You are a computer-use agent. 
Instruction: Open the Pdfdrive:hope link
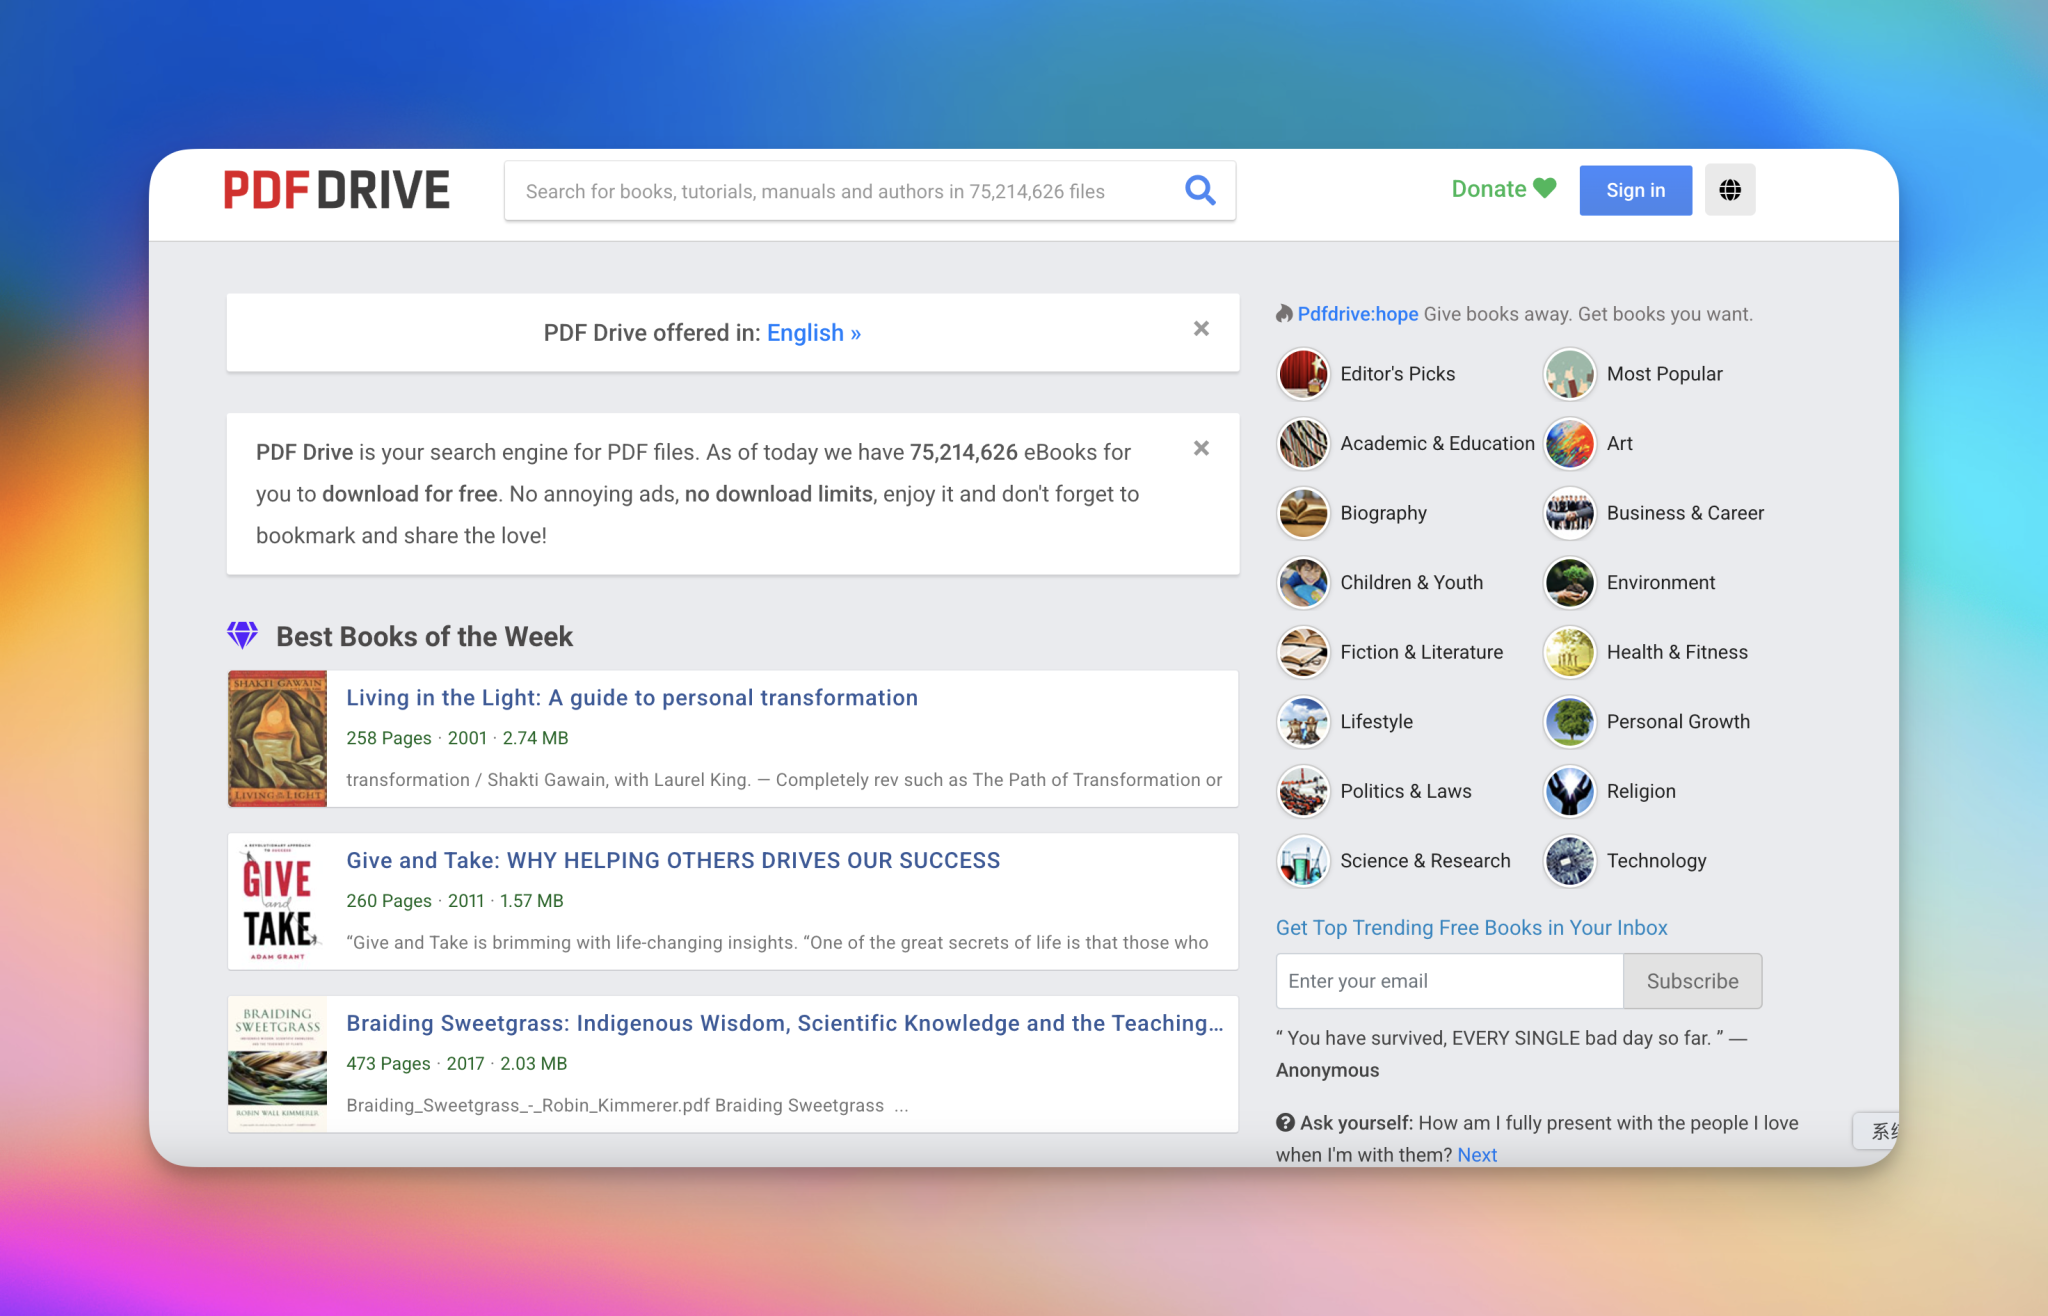coord(1357,313)
